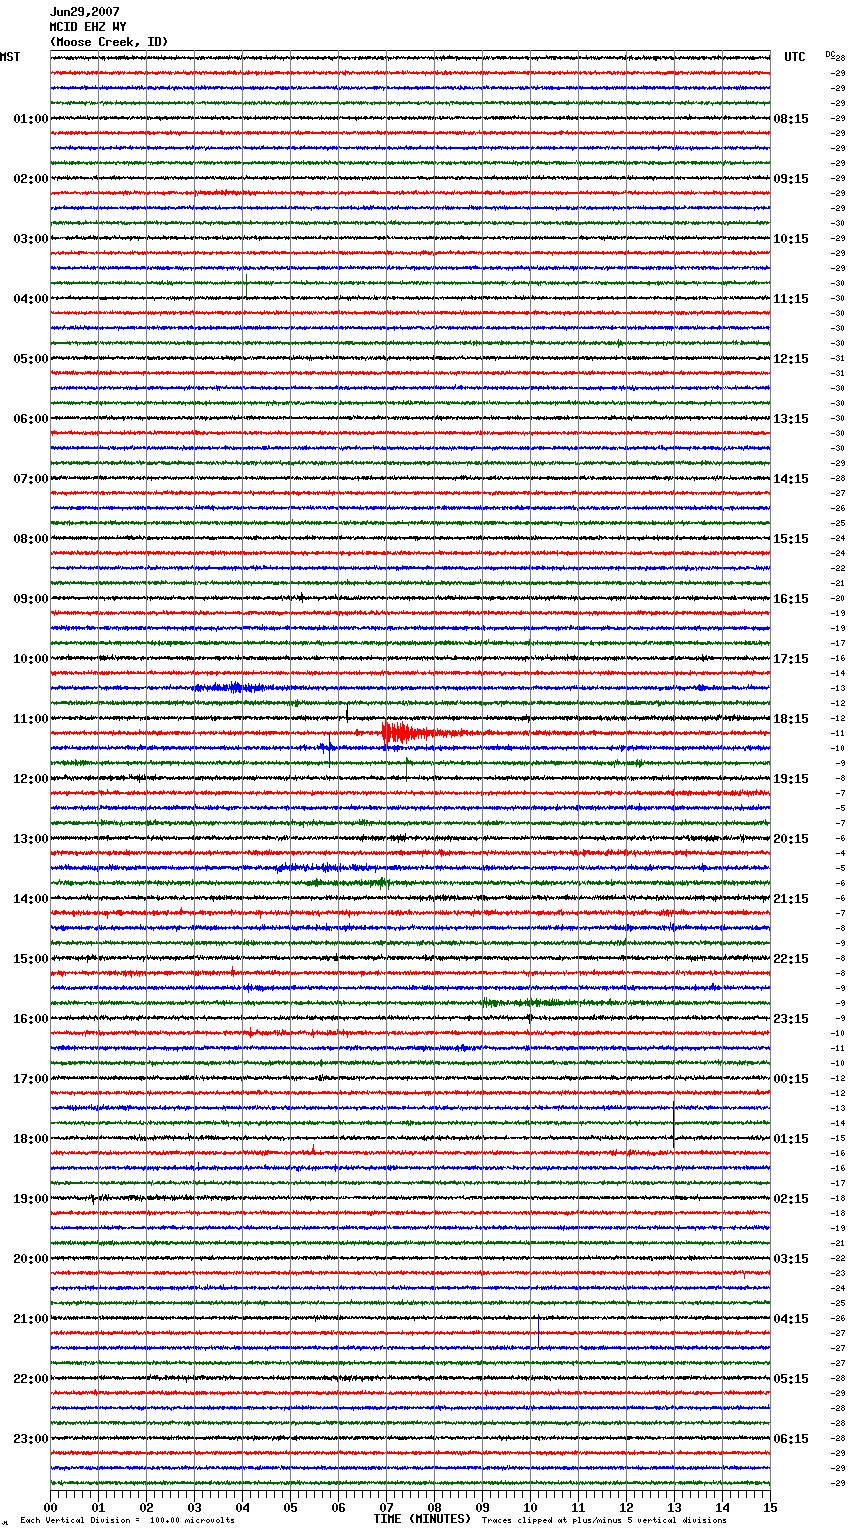Click the bottom-axis minute tick label "15"

point(770,1507)
